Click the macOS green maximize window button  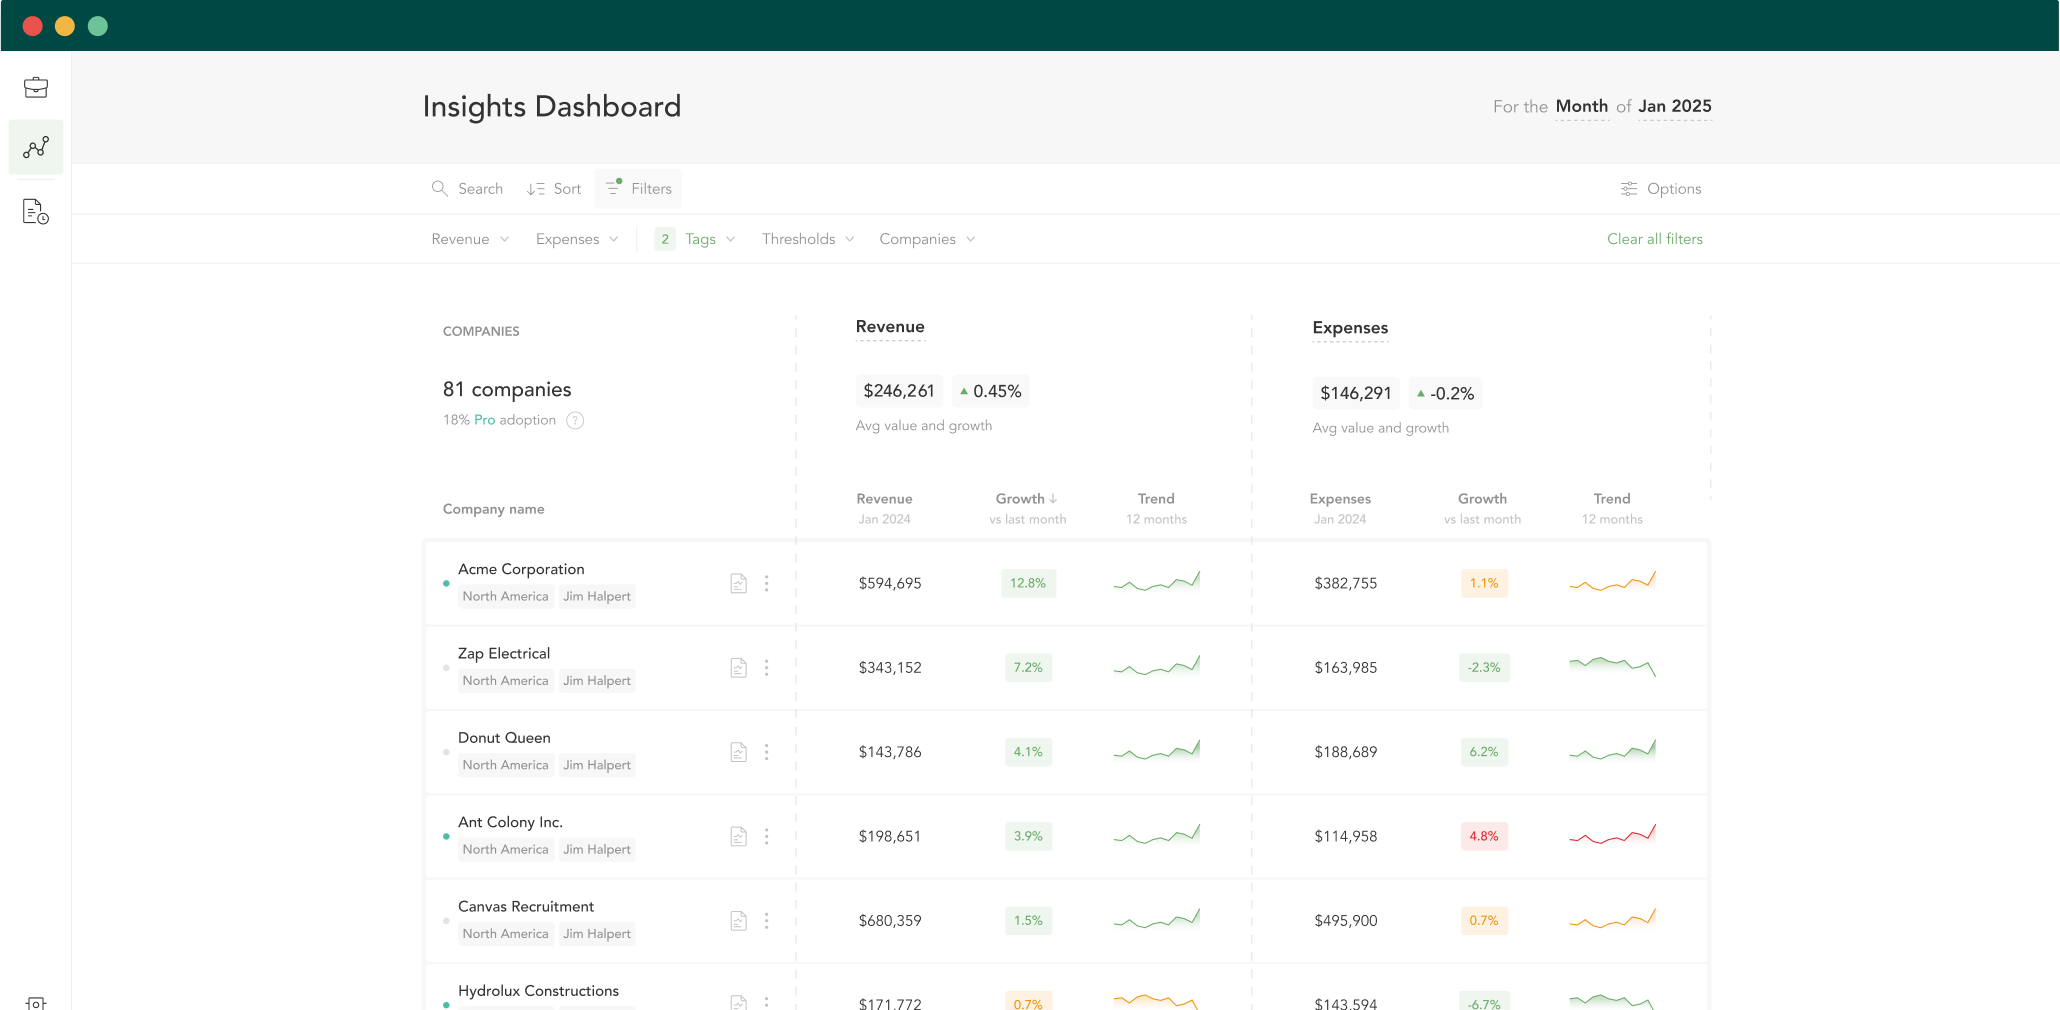point(97,26)
